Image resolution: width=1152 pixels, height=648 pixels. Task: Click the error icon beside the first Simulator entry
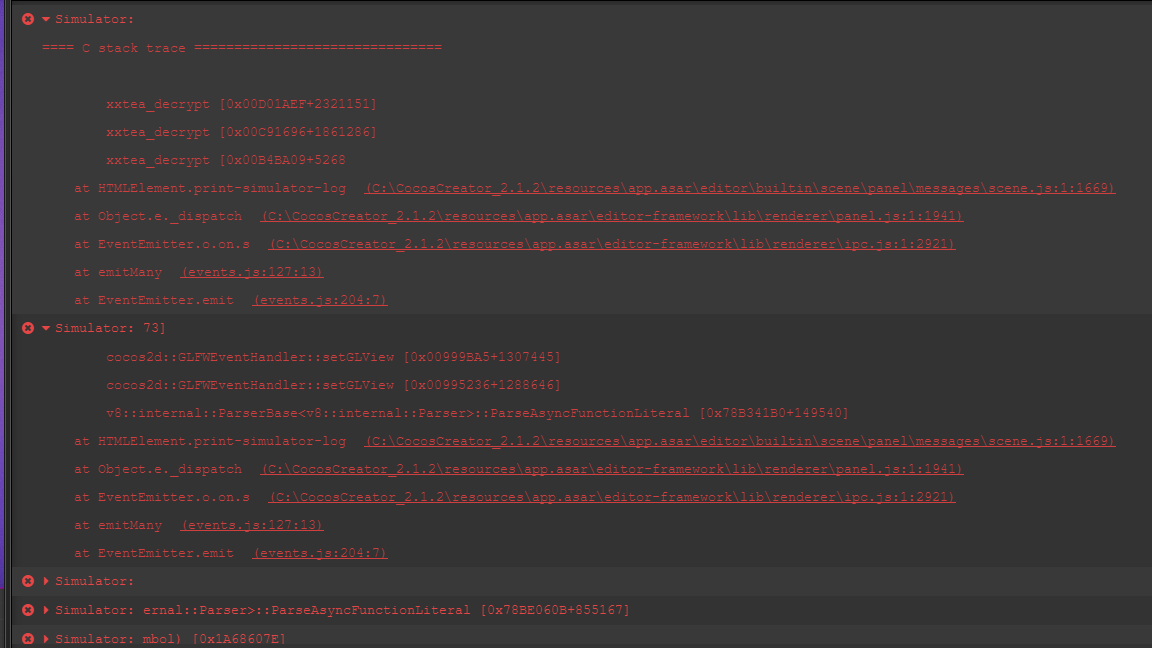click(x=28, y=19)
